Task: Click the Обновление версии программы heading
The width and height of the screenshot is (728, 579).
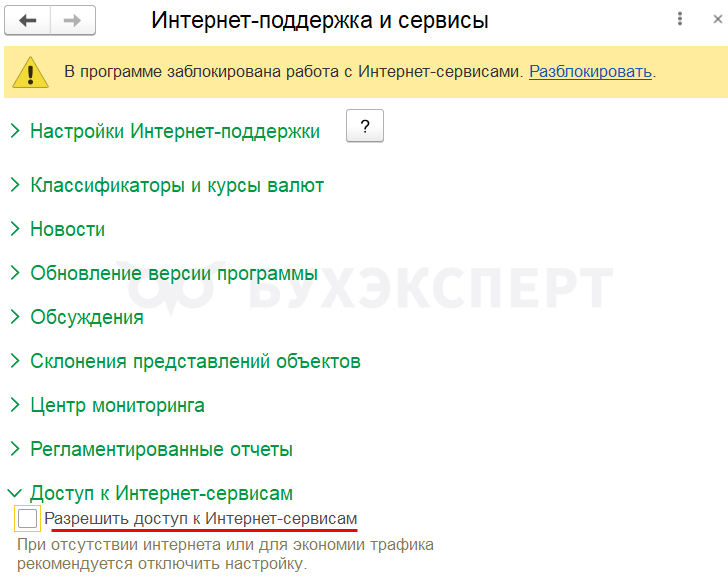Action: 174,273
